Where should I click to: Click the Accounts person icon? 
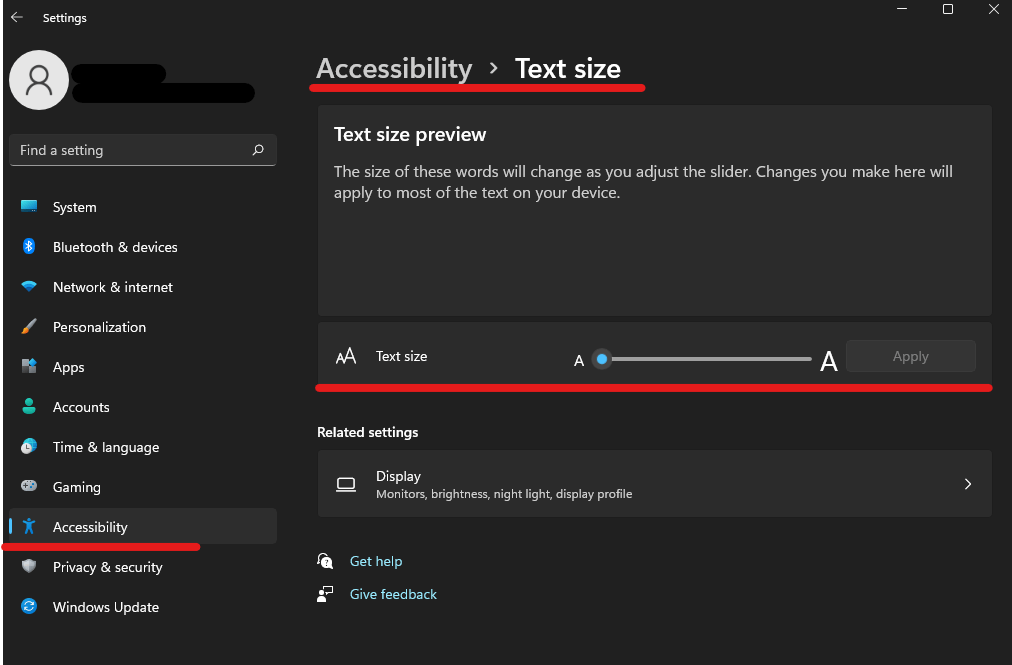click(x=30, y=407)
